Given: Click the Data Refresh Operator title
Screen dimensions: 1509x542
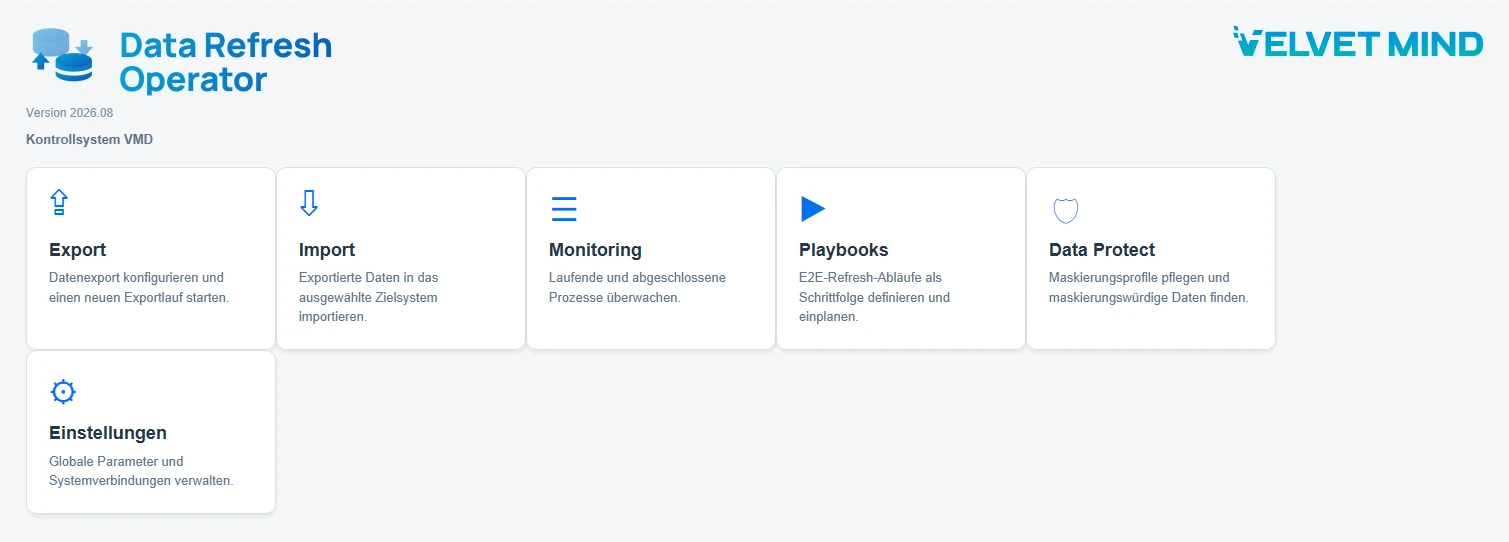Looking at the screenshot, I should [225, 62].
